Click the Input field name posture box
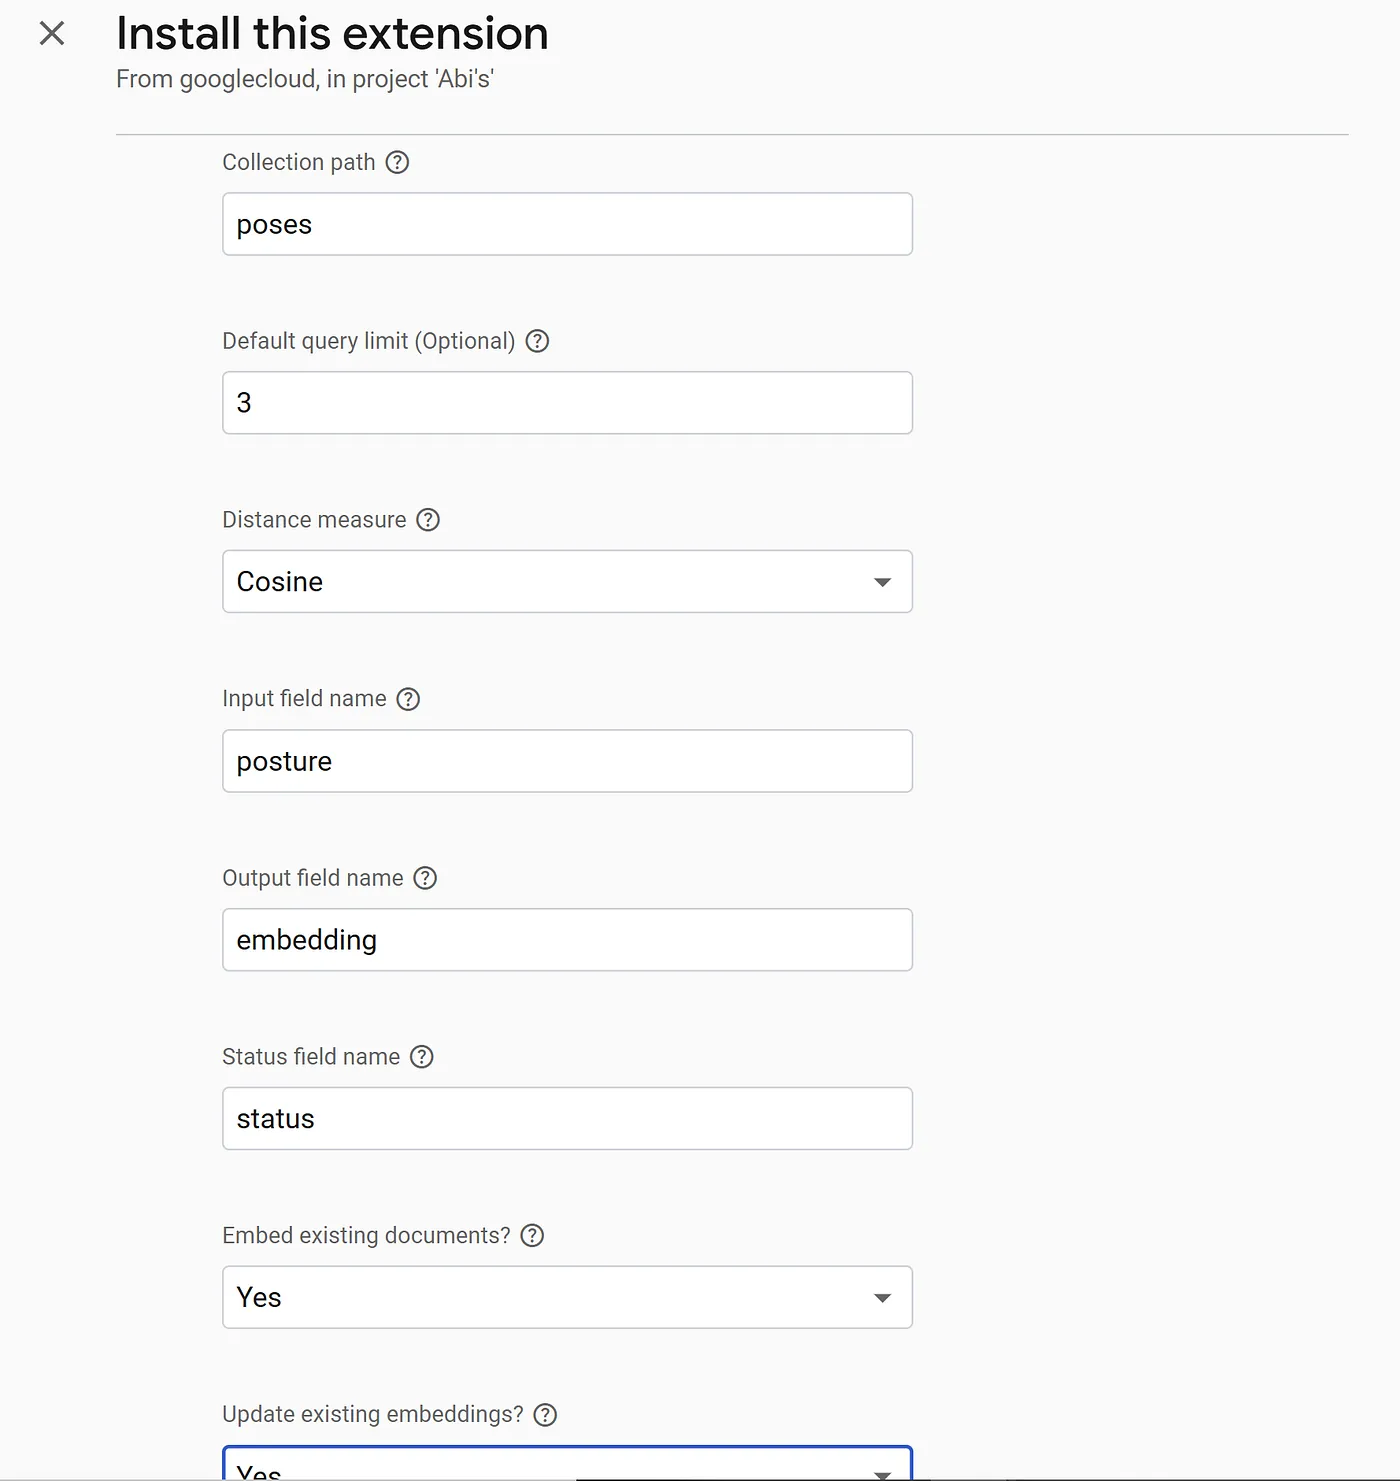This screenshot has width=1400, height=1481. 567,761
